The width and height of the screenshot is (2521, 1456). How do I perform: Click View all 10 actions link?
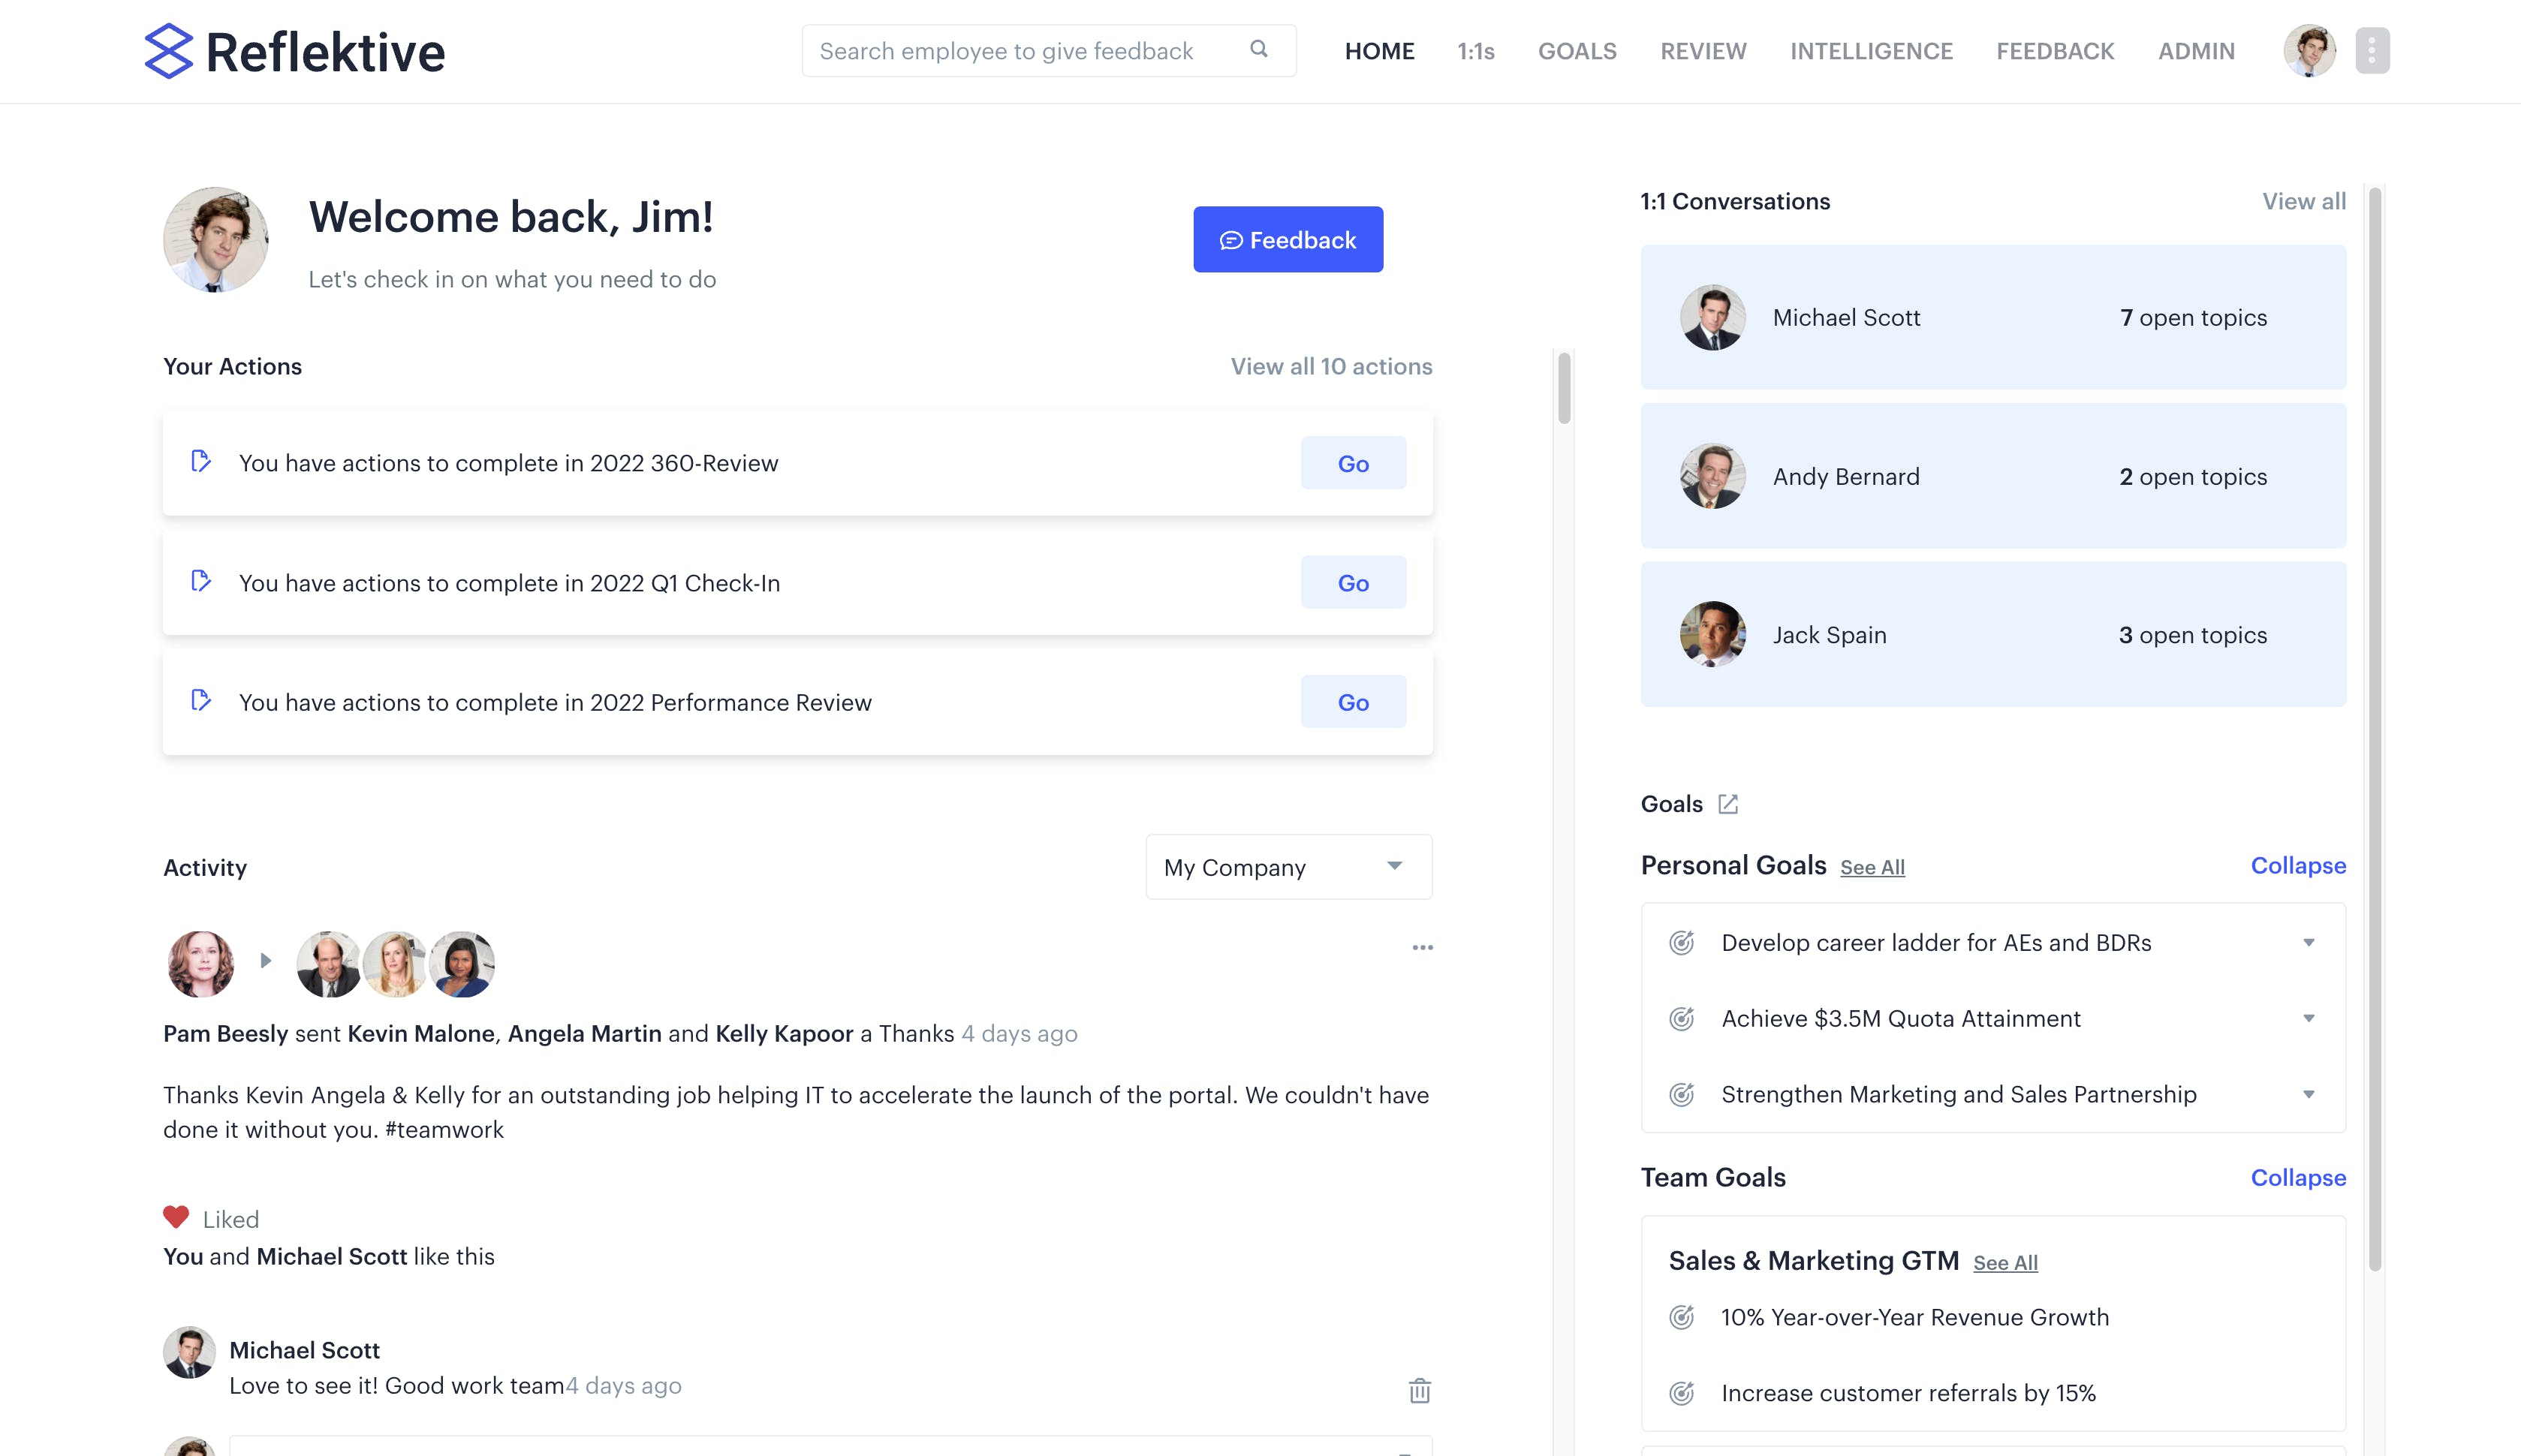click(1330, 367)
